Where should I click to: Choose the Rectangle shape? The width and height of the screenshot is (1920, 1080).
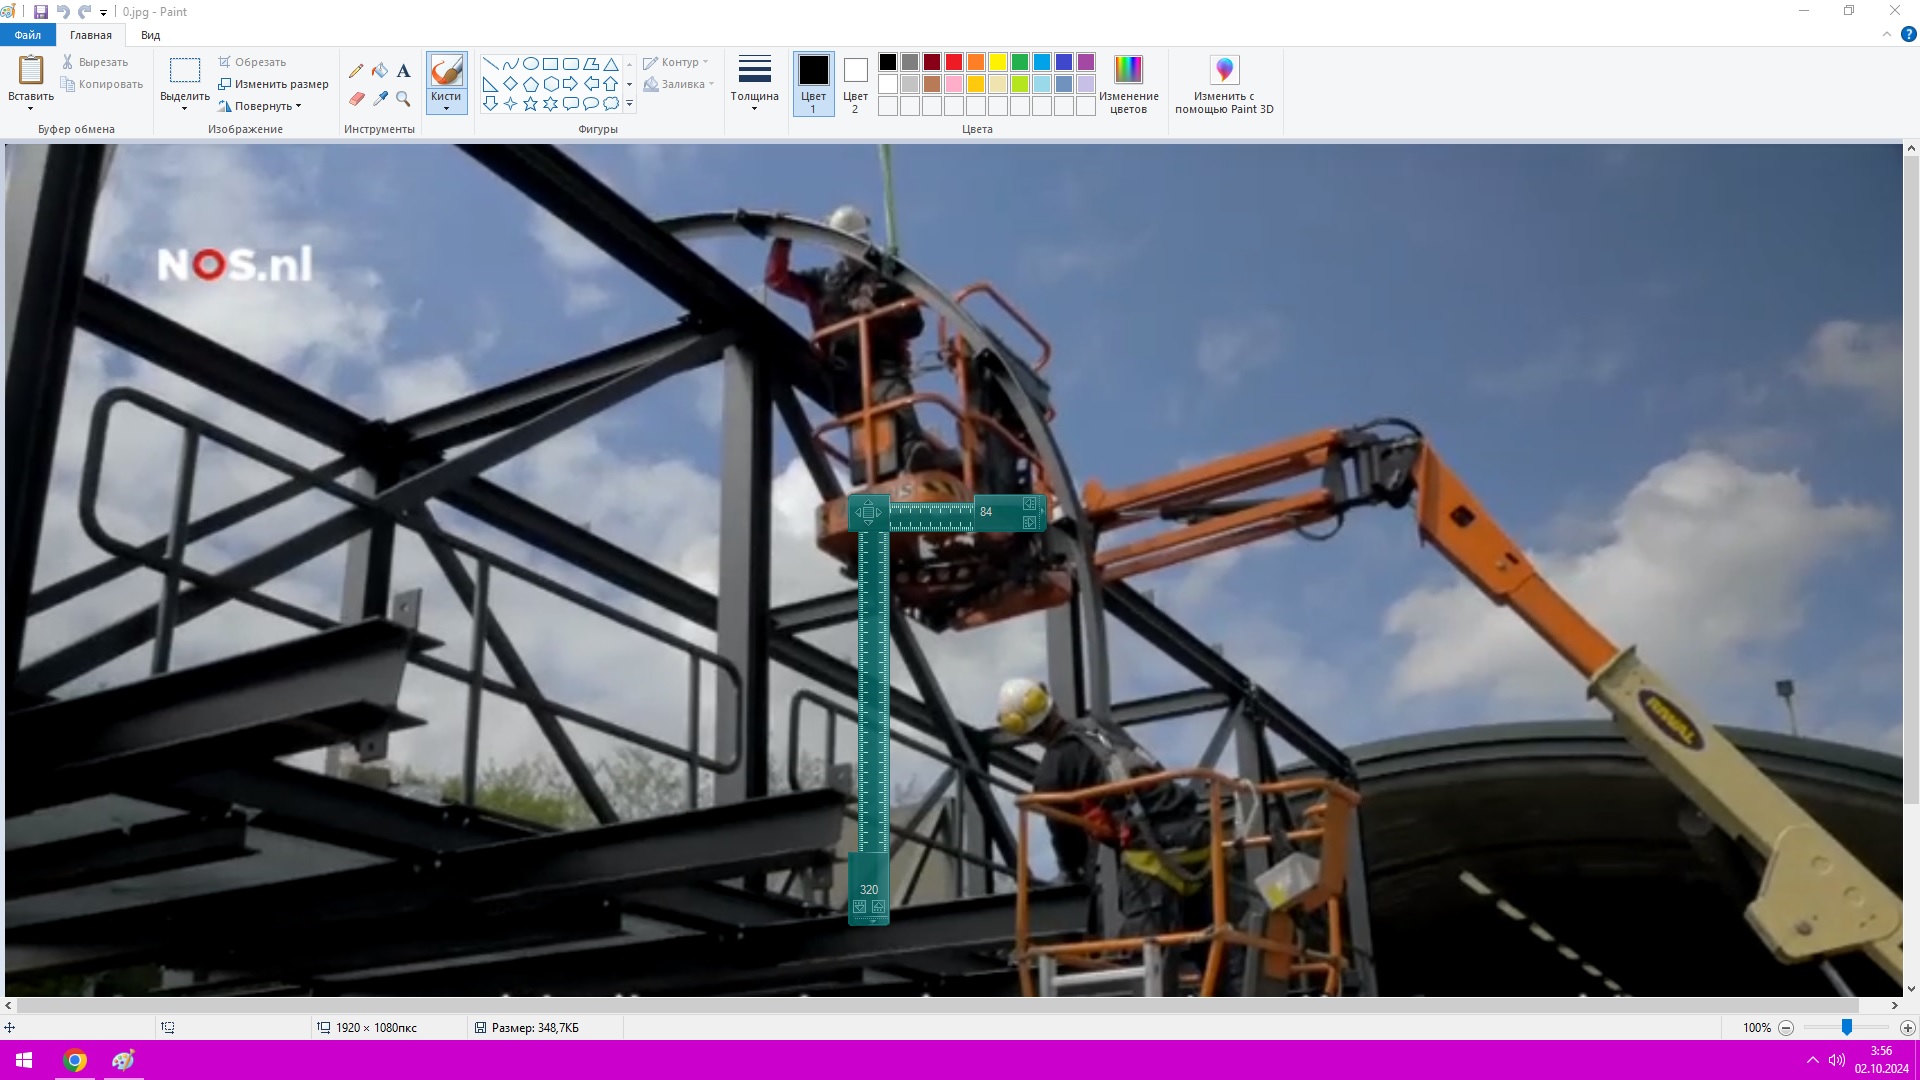tap(551, 64)
